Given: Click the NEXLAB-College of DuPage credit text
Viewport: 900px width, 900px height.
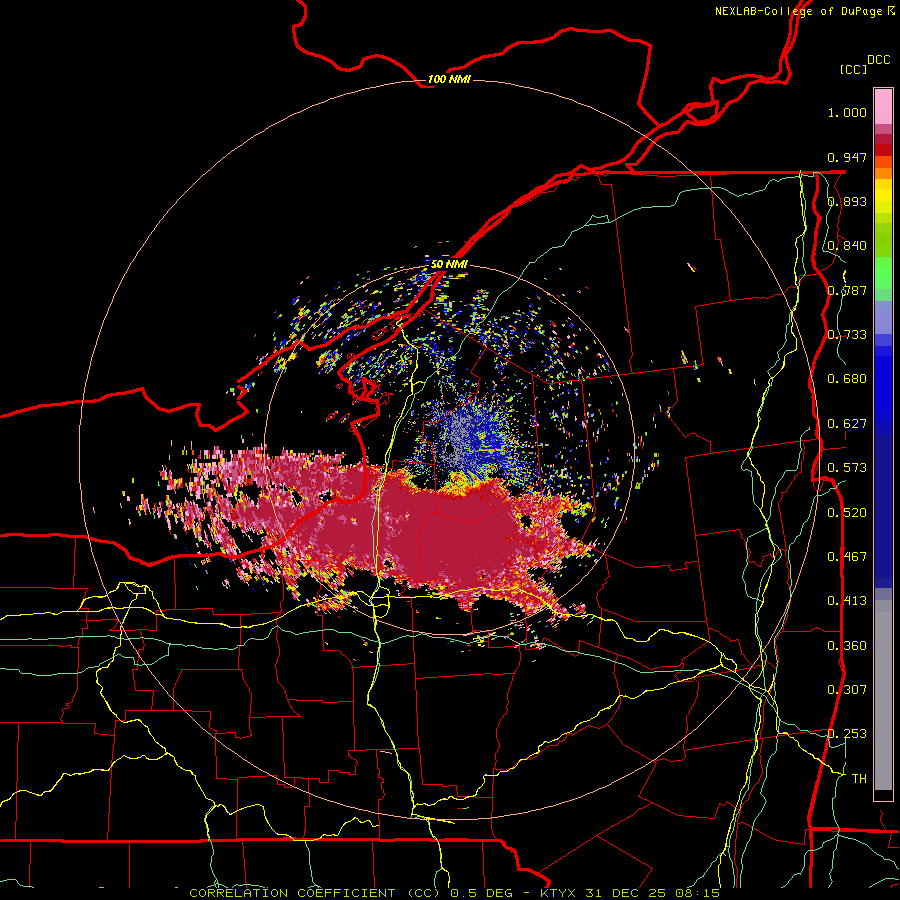Looking at the screenshot, I should [x=804, y=11].
